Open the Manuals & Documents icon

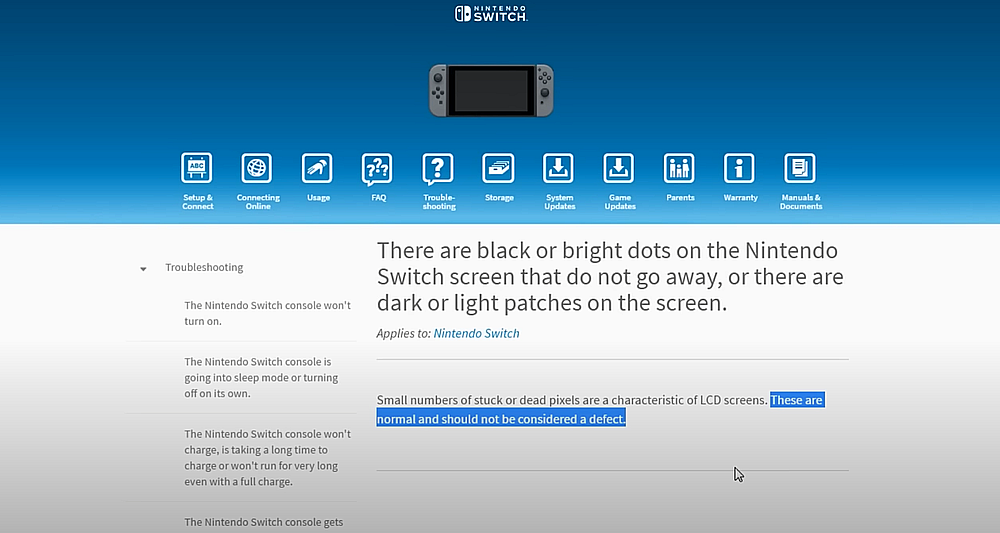coord(800,168)
